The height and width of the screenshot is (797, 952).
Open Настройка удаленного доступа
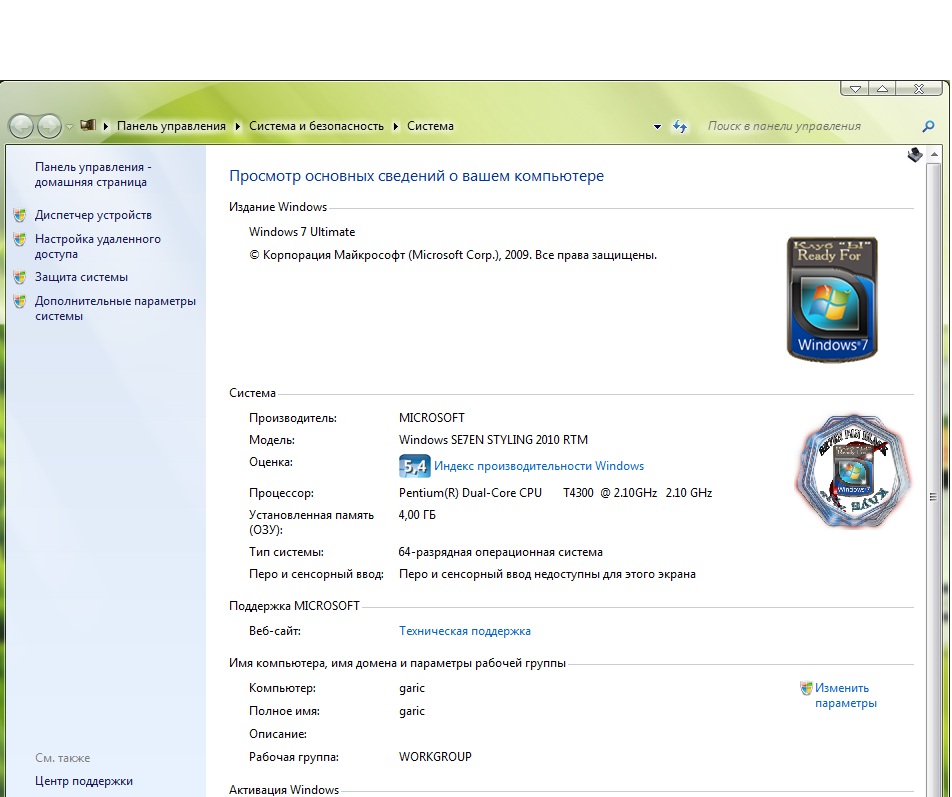[x=98, y=246]
